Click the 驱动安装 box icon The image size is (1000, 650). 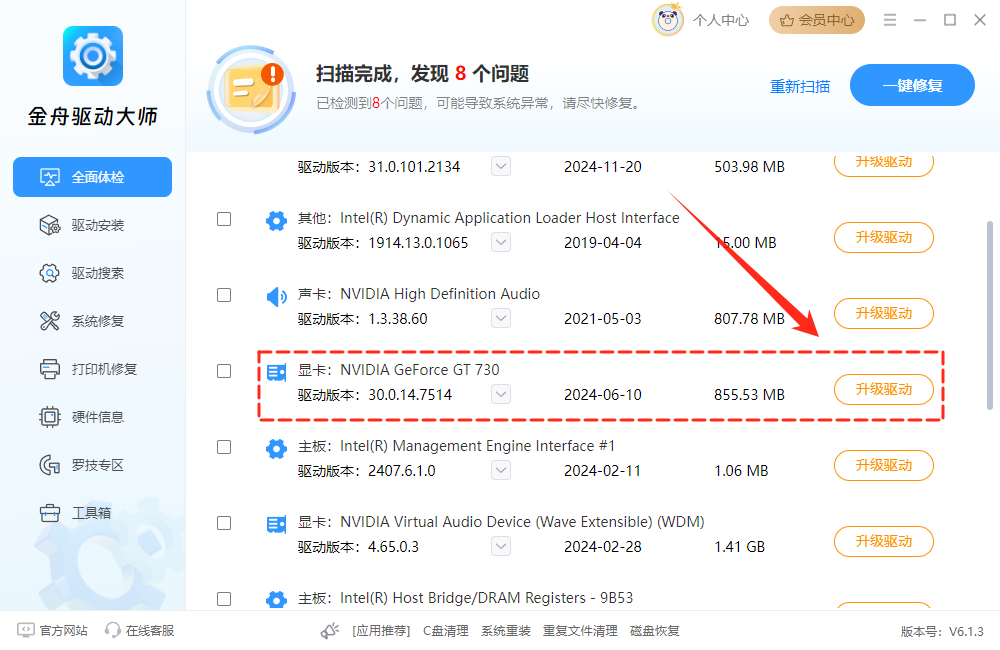(x=50, y=225)
